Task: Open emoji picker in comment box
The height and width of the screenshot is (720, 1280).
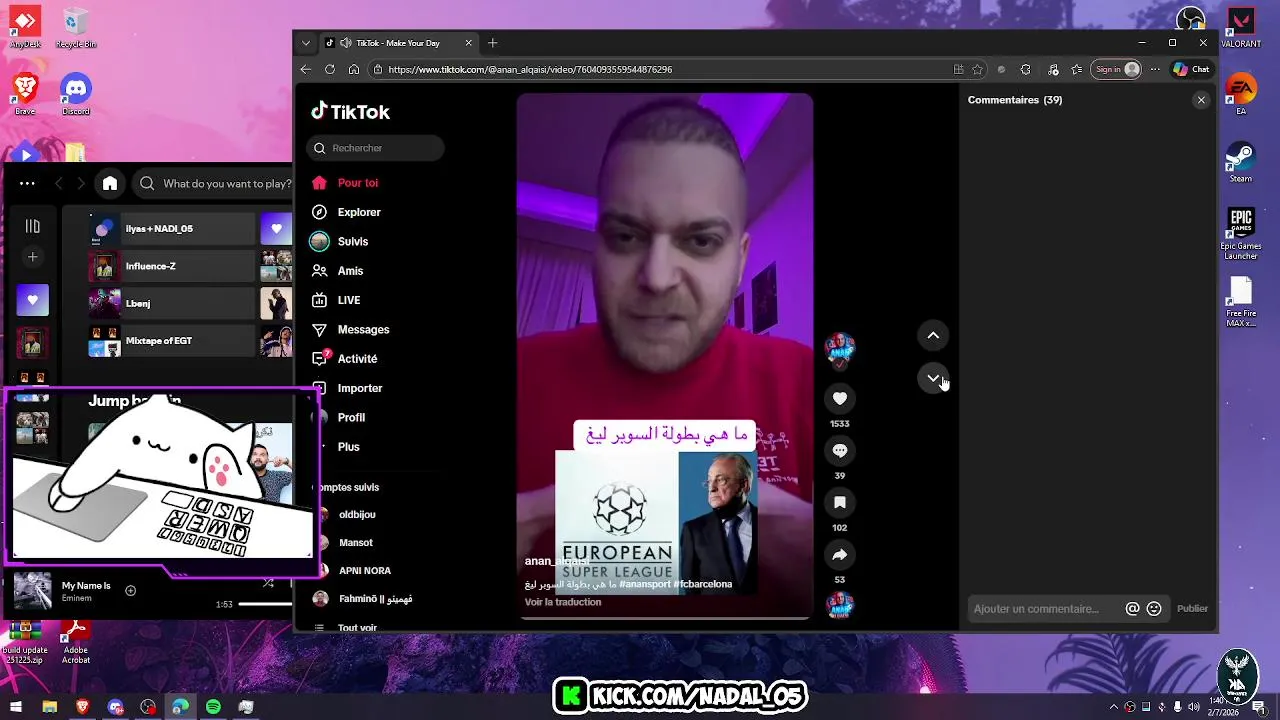Action: [1154, 609]
